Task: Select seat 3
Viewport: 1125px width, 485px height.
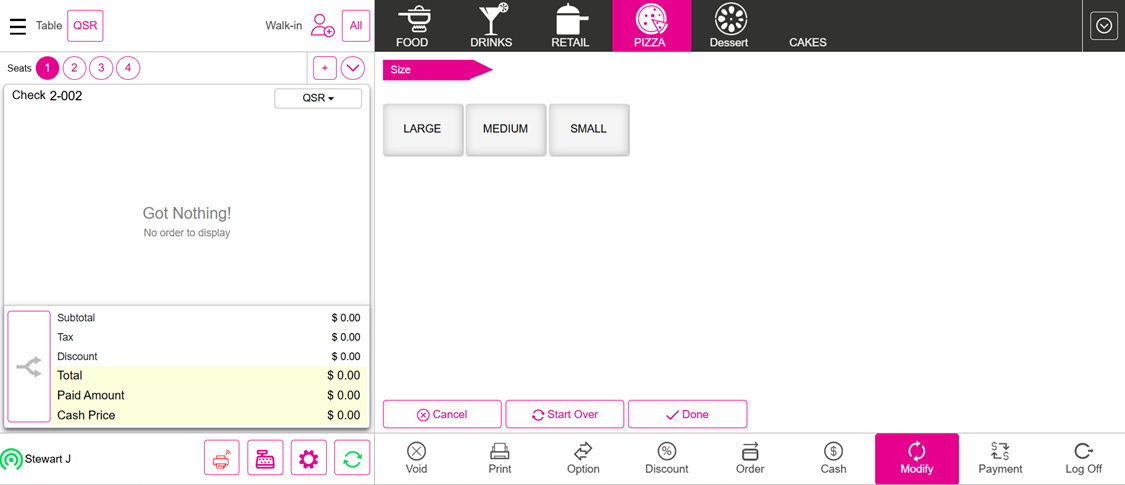Action: tap(101, 68)
